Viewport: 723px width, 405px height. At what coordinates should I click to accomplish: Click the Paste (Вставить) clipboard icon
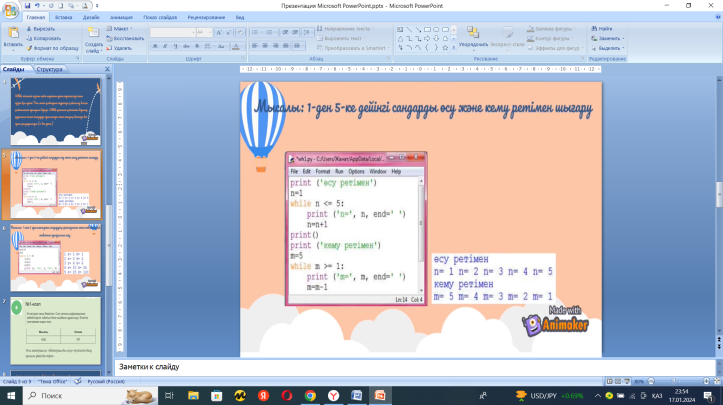click(x=12, y=32)
